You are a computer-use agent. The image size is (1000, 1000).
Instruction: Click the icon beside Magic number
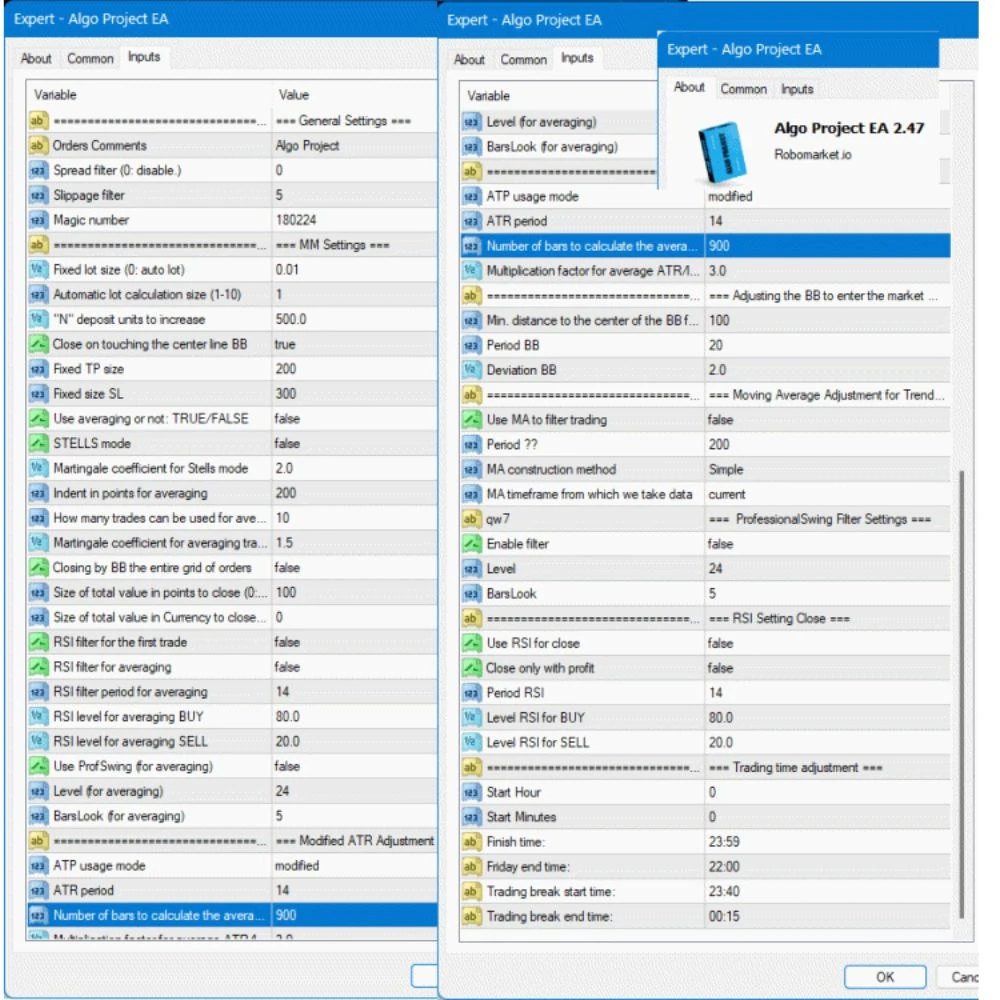[x=38, y=221]
